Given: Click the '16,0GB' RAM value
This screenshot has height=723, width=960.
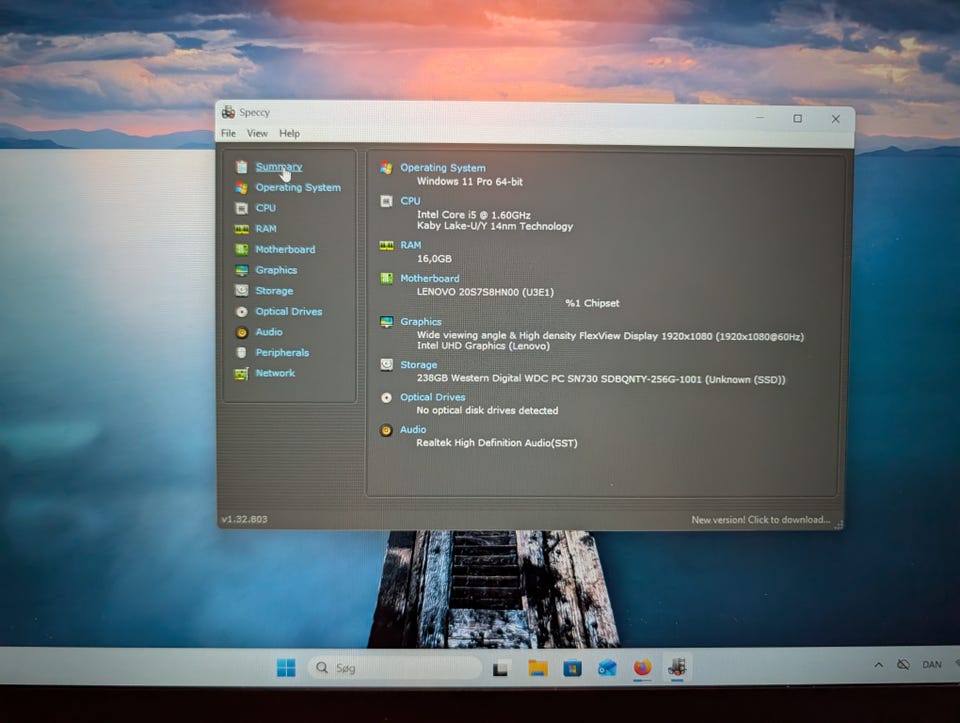Looking at the screenshot, I should pos(434,259).
